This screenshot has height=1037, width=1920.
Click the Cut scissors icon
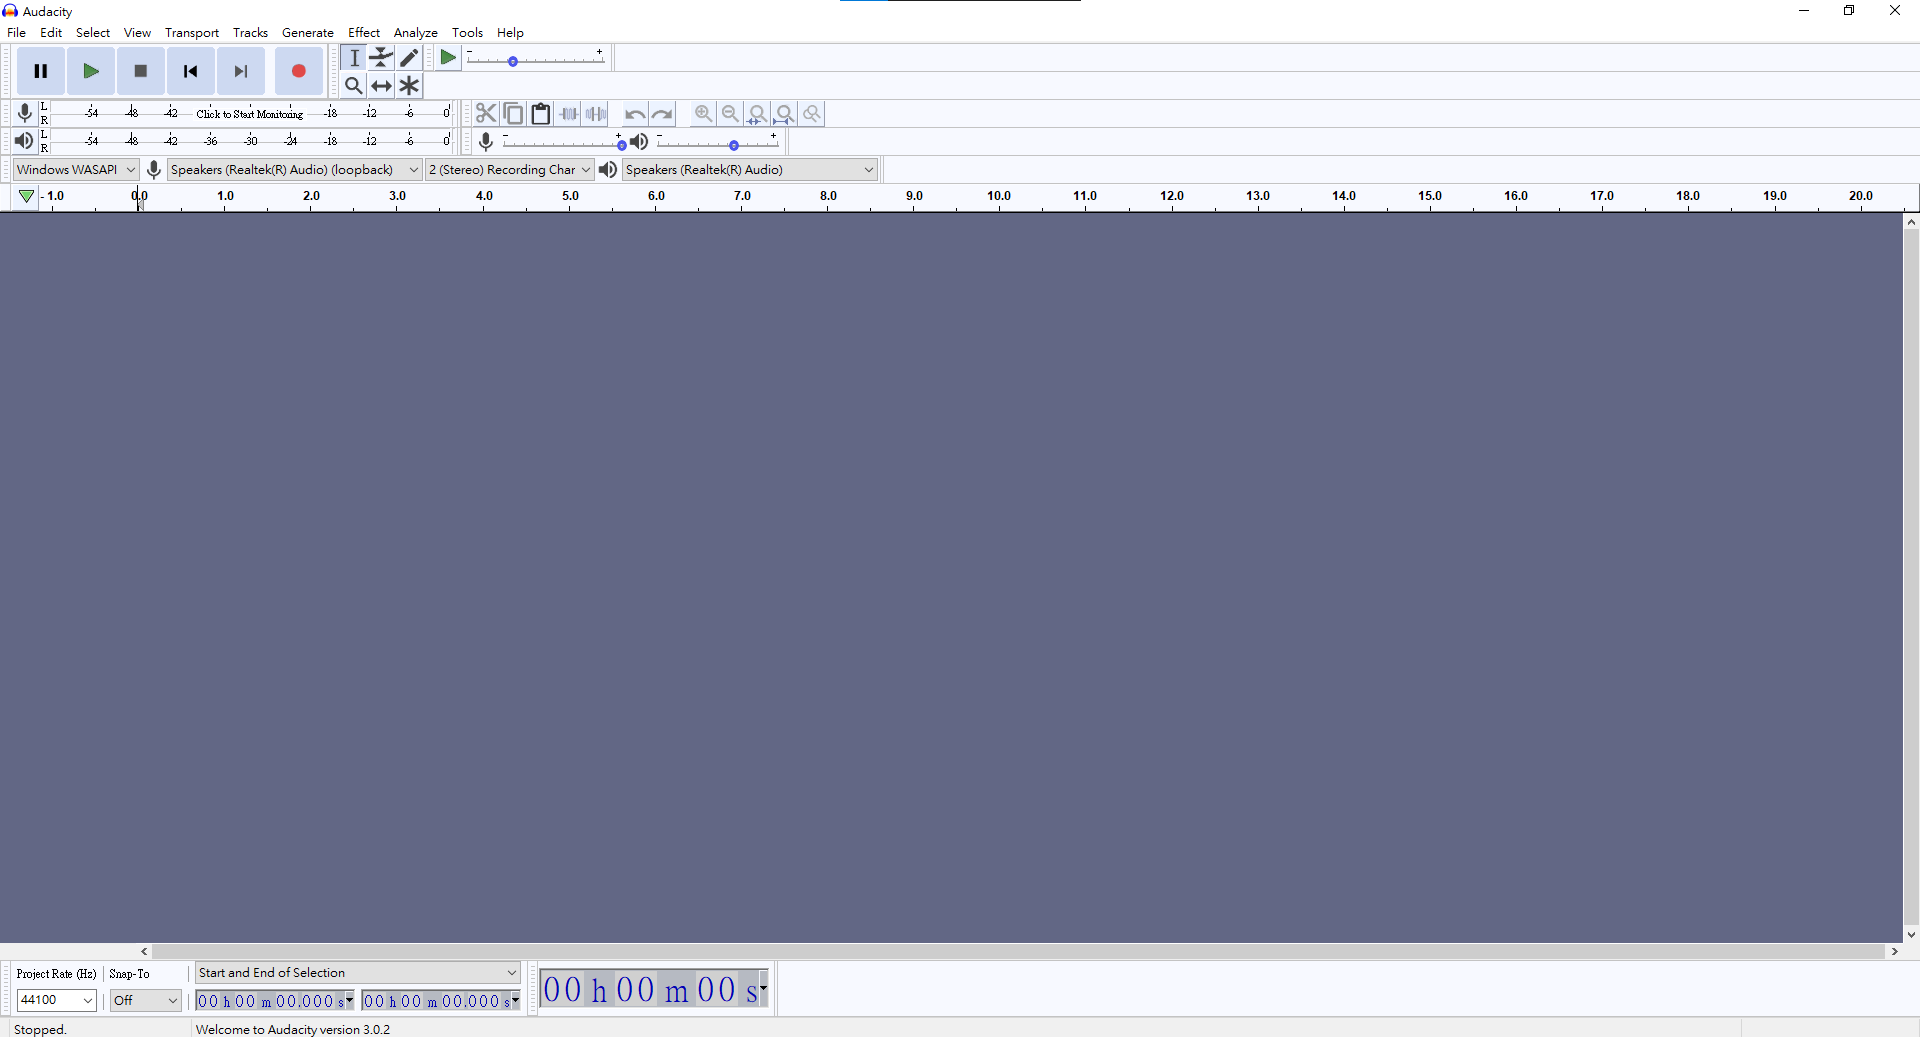486,114
